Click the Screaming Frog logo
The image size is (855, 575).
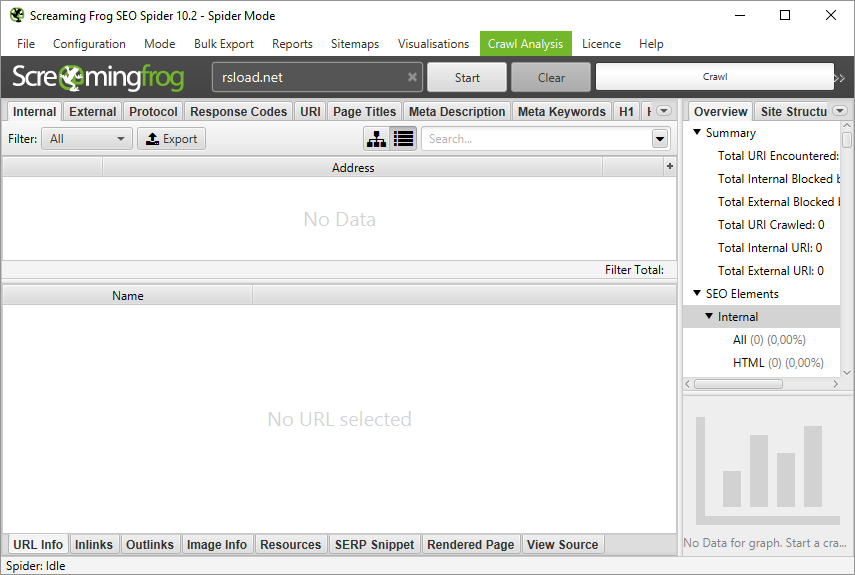[x=98, y=77]
